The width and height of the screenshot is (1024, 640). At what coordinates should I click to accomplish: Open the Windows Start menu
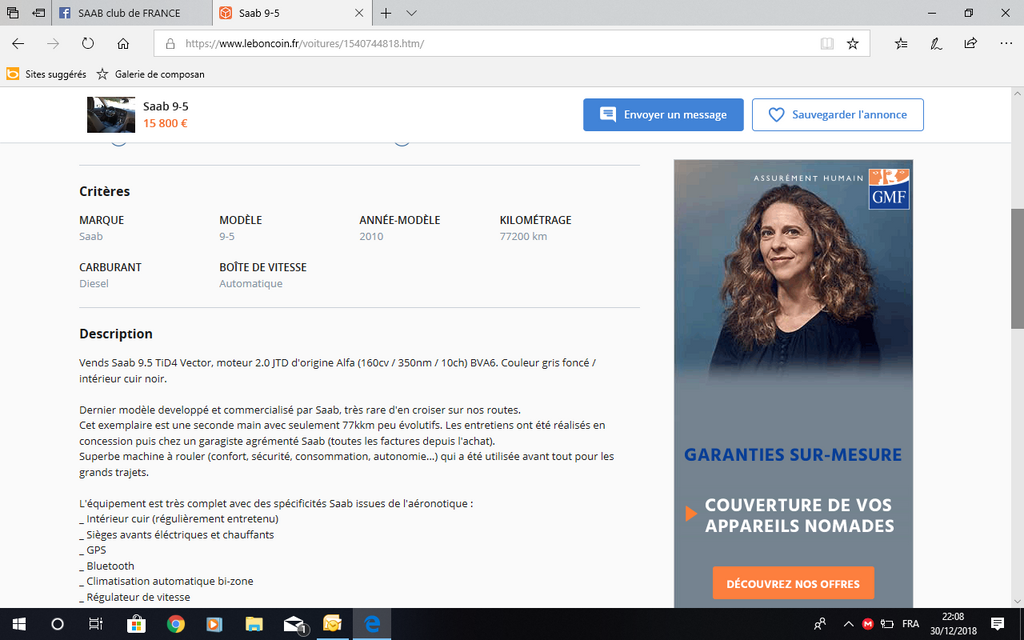click(19, 624)
